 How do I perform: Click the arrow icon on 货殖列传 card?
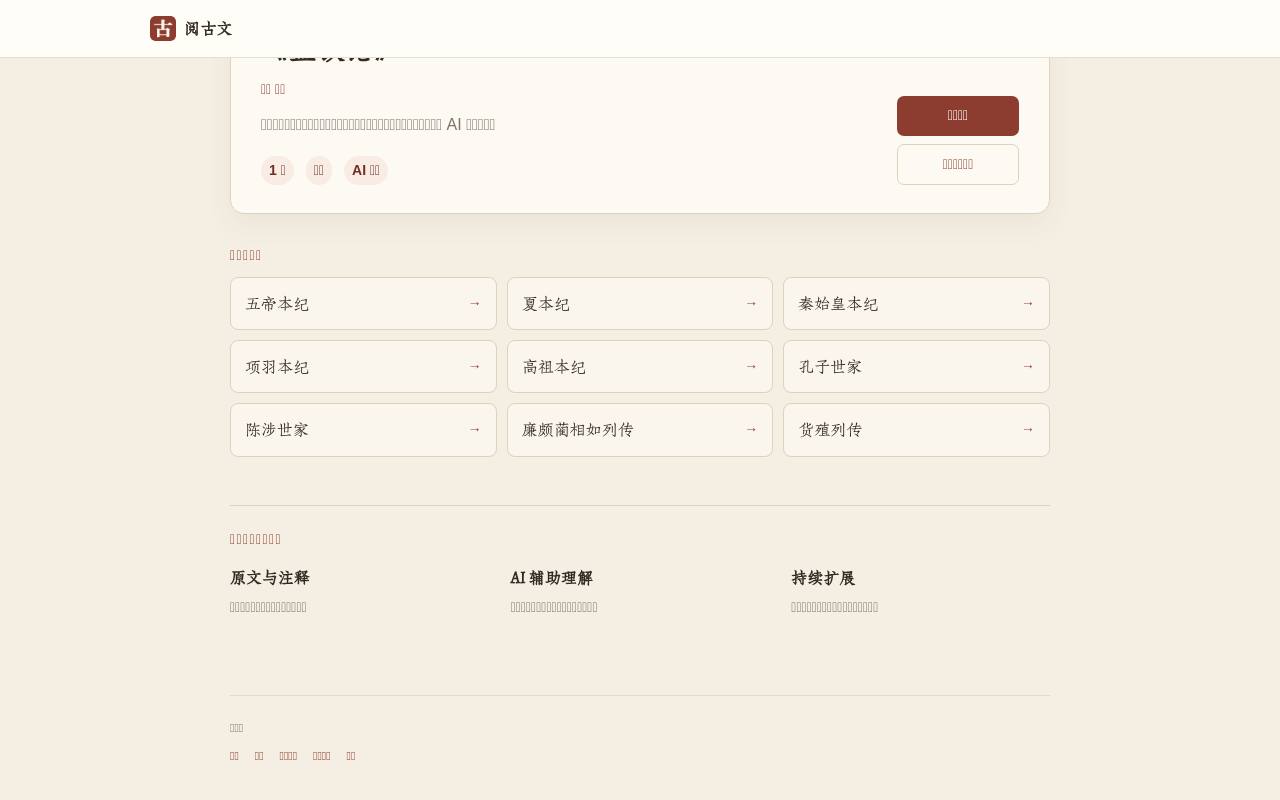pos(1028,429)
